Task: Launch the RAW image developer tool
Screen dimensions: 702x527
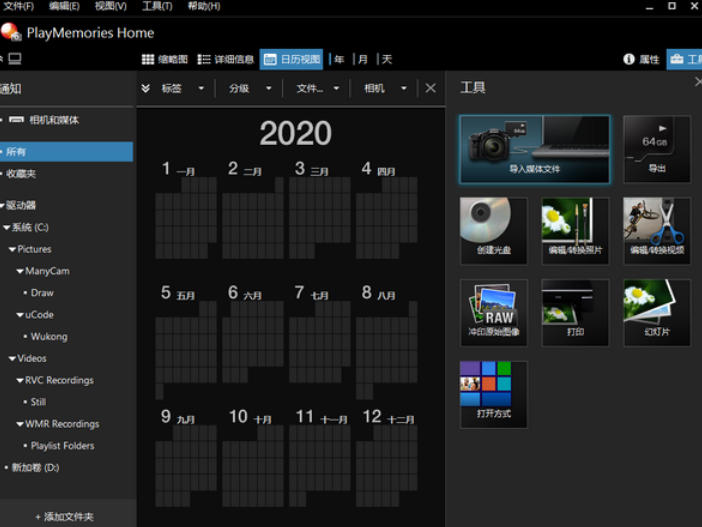Action: (x=493, y=312)
